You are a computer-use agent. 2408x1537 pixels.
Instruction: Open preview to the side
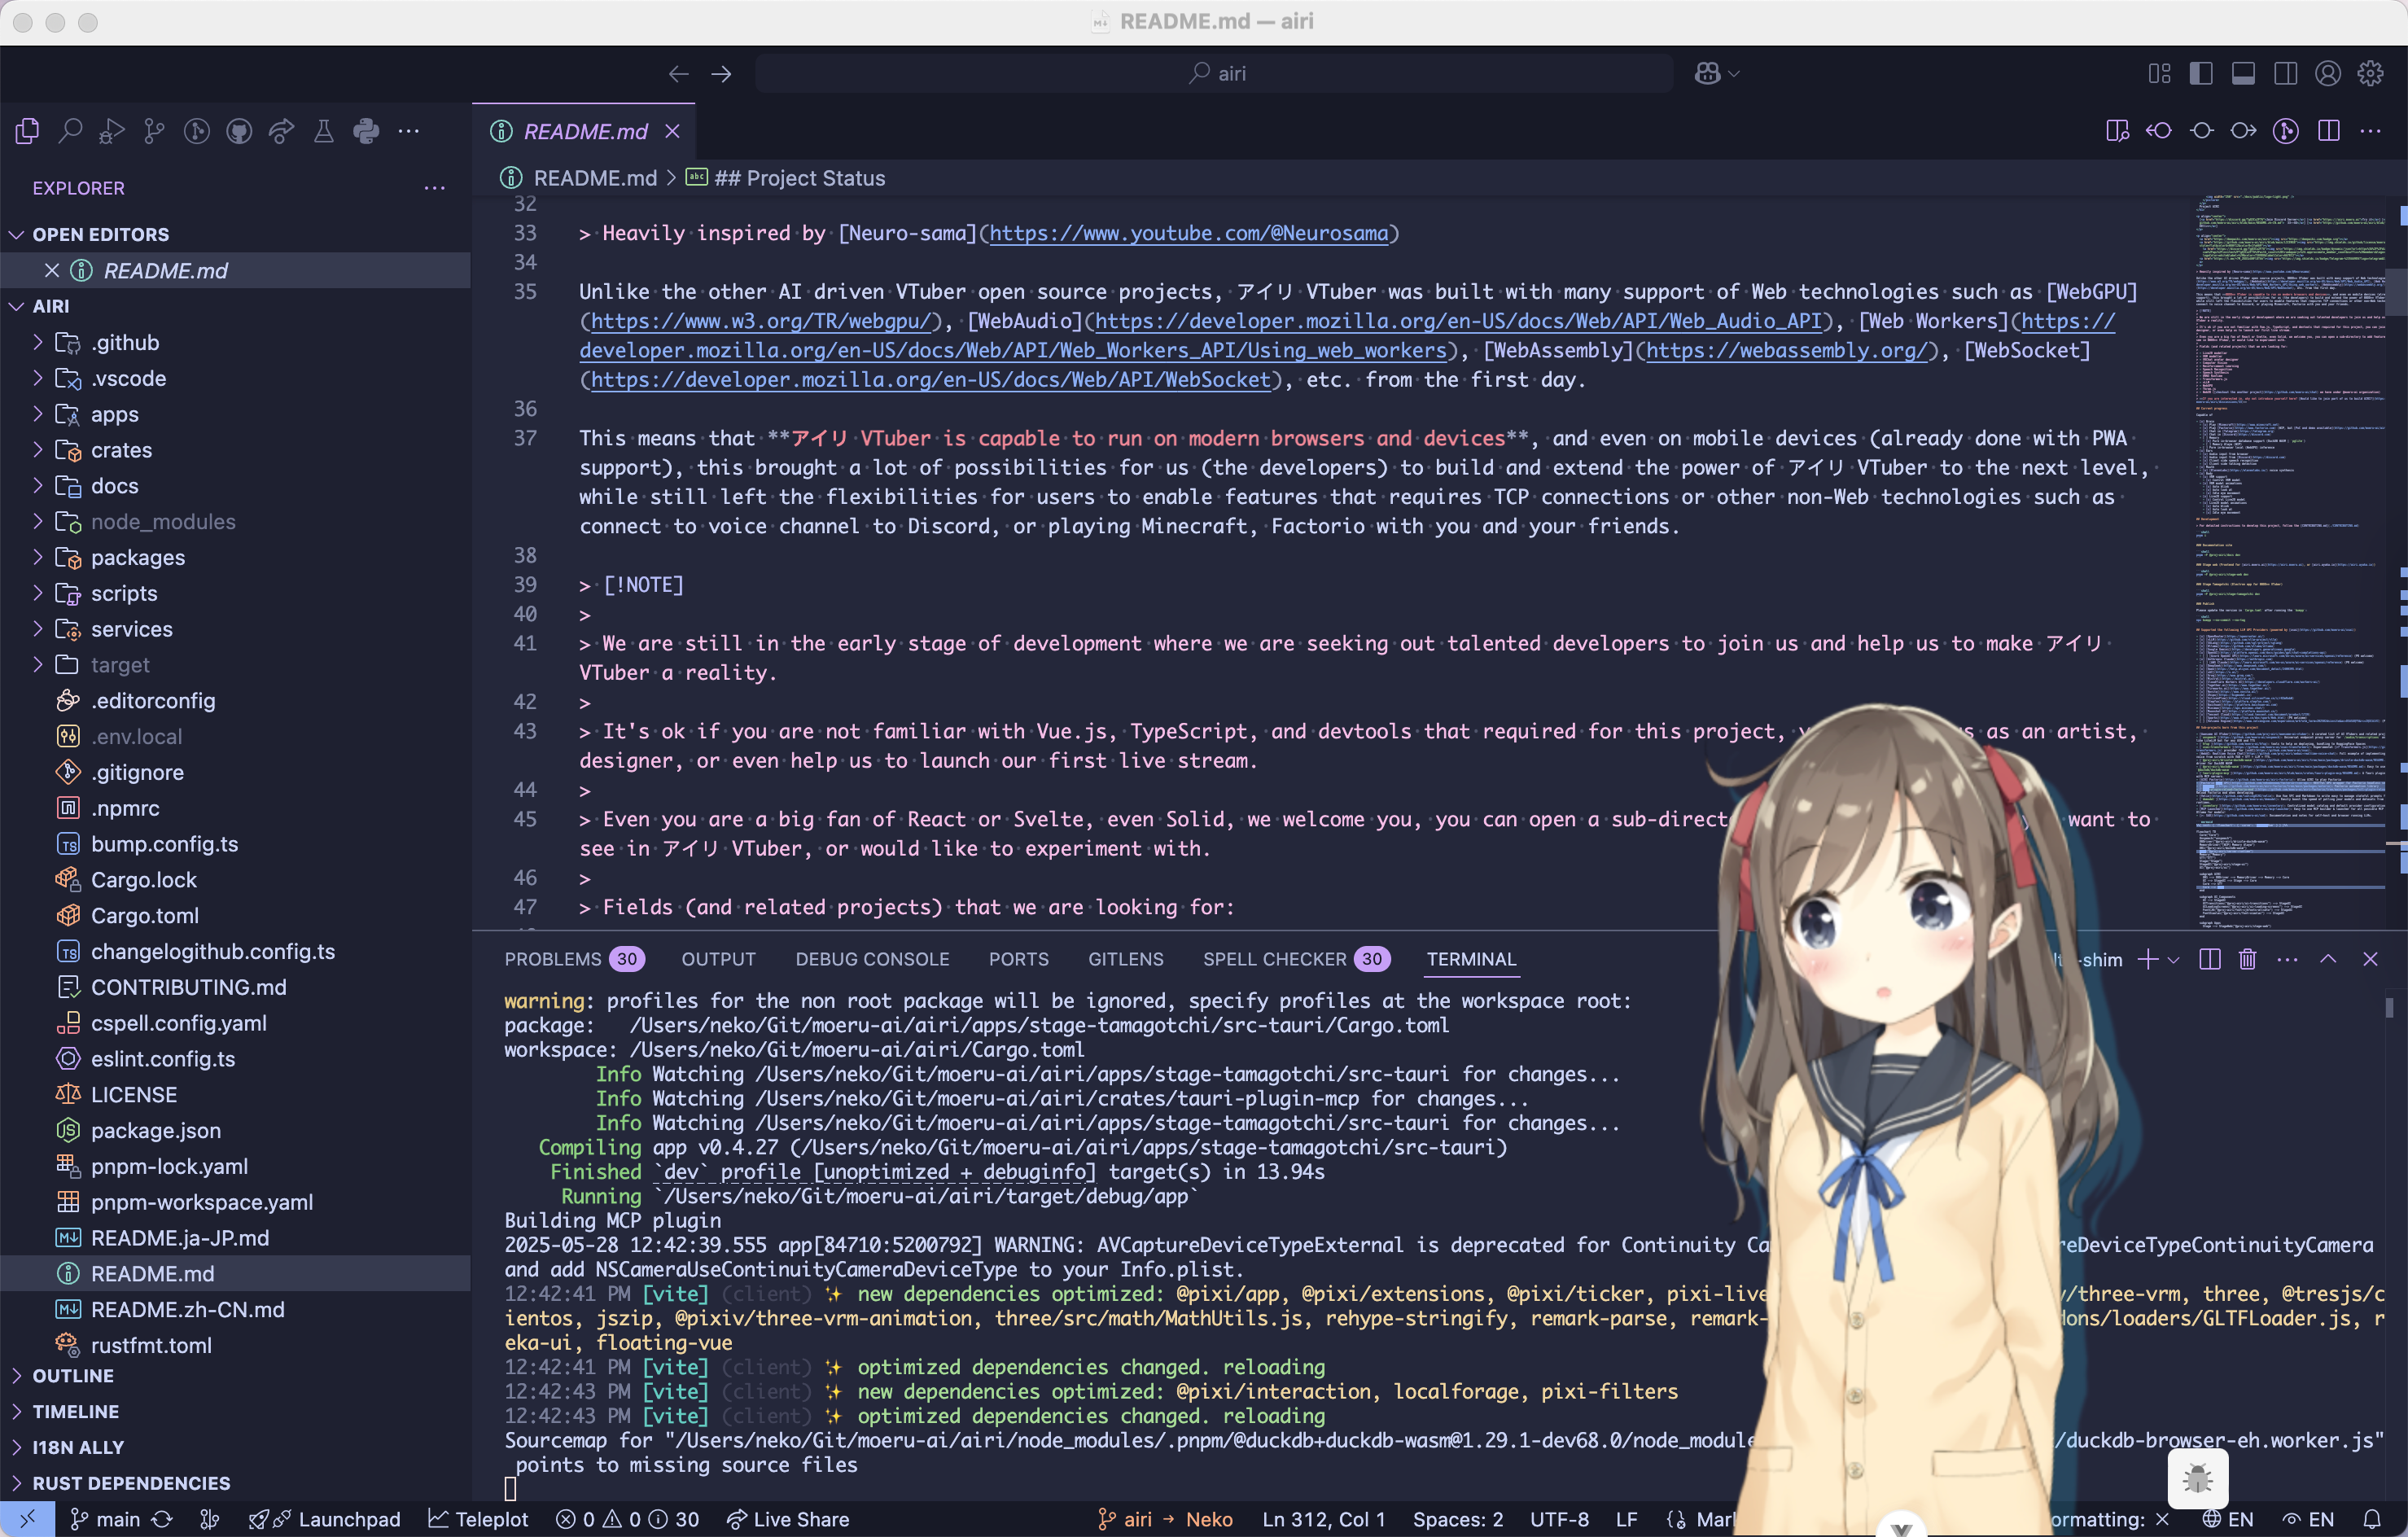pyautogui.click(x=2117, y=131)
